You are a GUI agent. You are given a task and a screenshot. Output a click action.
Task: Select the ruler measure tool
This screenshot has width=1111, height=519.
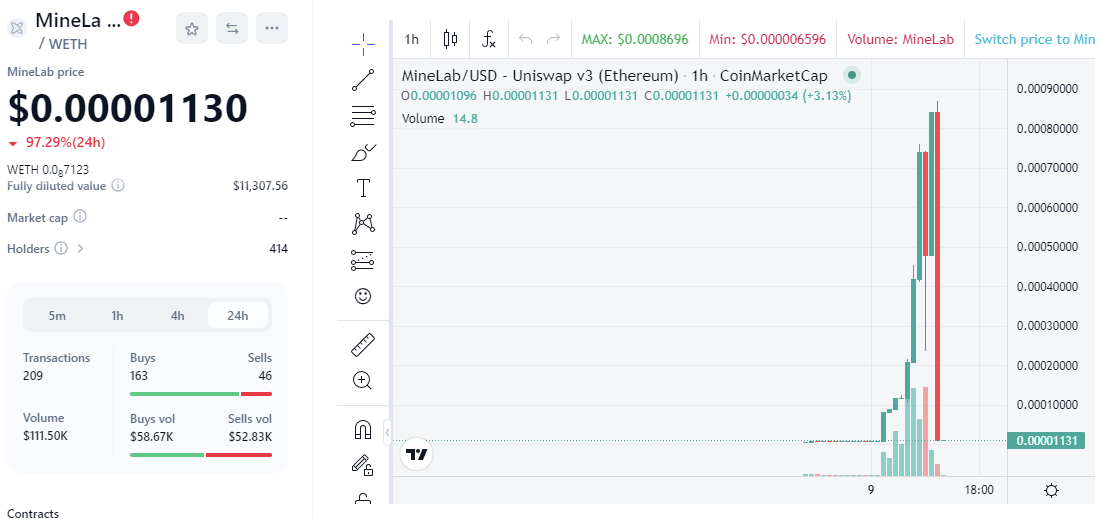point(363,345)
